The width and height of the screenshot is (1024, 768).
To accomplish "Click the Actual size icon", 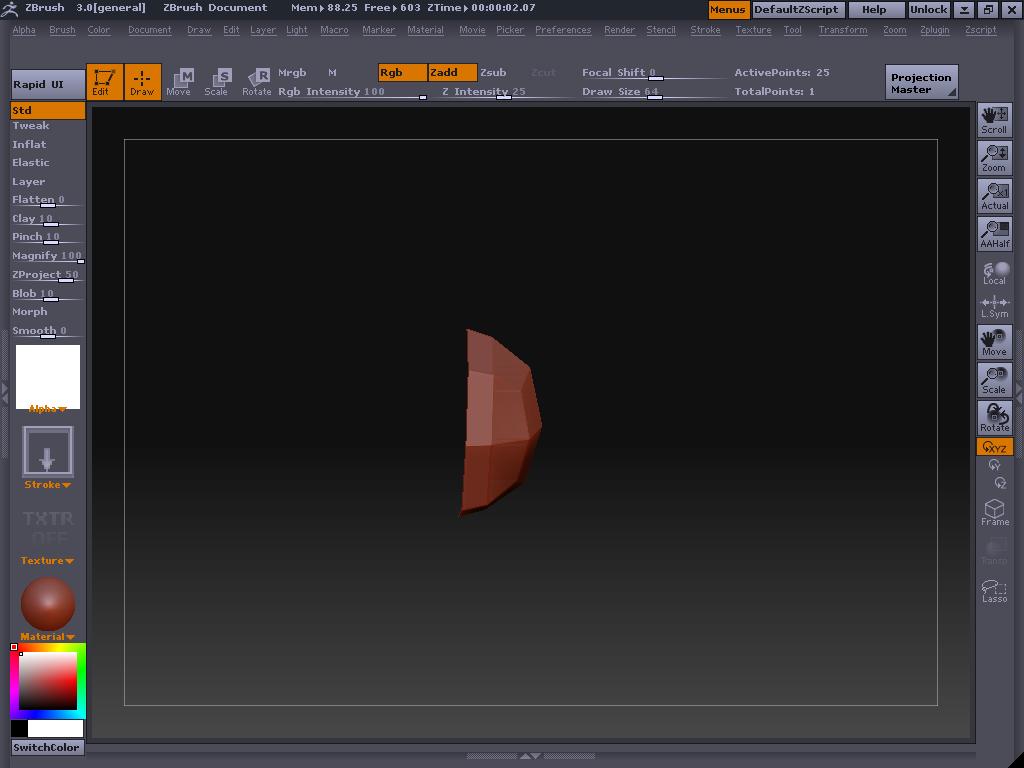I will [x=994, y=194].
